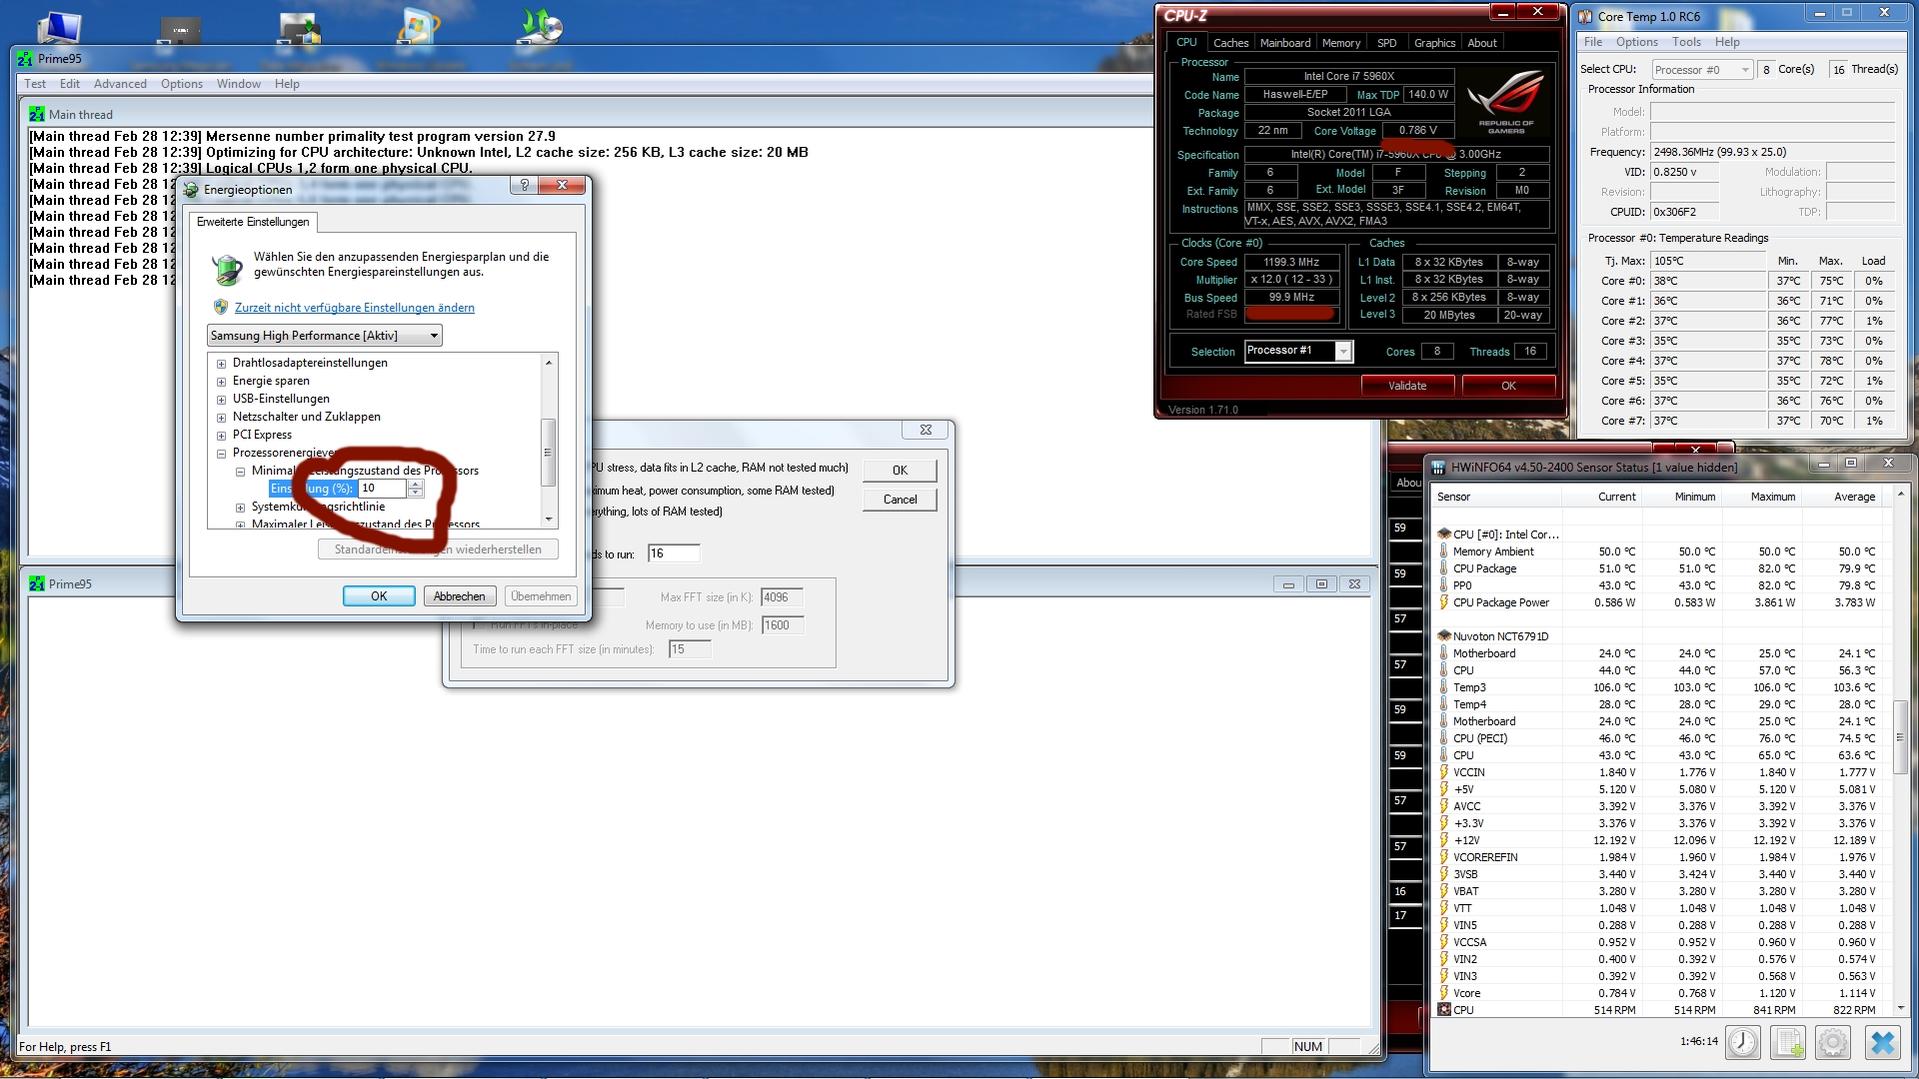Click the Core Temp thermometer title icon
This screenshot has width=1919, height=1079.
click(x=1586, y=16)
